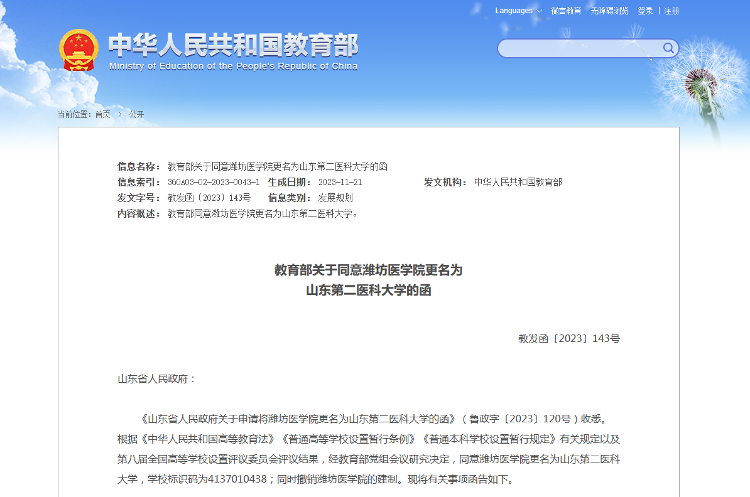
Task: Click 《中华人民共和国高等教育法》 in the body
Action: coord(208,439)
